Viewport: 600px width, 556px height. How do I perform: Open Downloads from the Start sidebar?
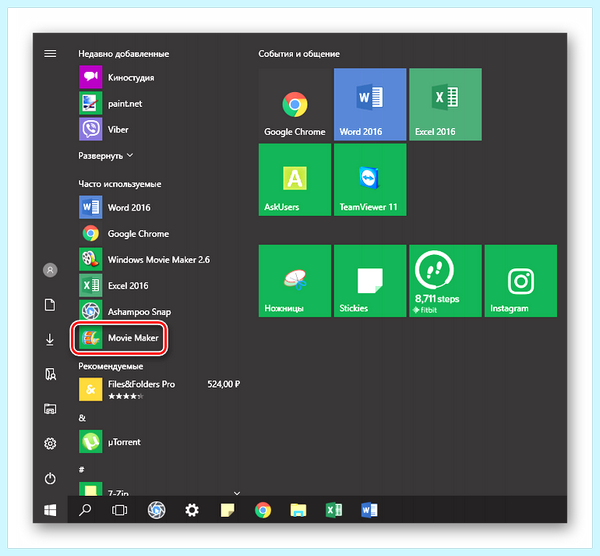[50, 339]
